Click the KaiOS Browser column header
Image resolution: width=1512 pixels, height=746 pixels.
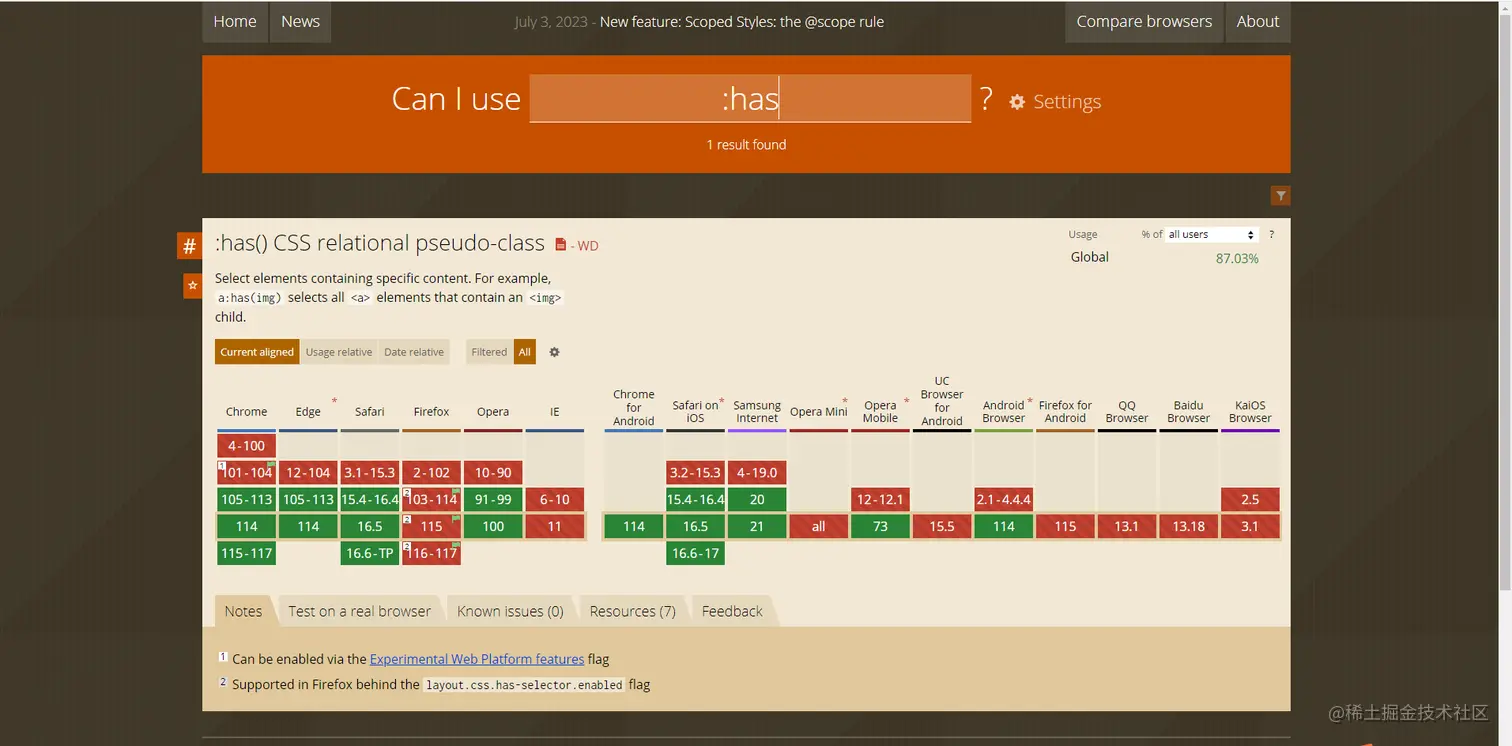[x=1250, y=412]
